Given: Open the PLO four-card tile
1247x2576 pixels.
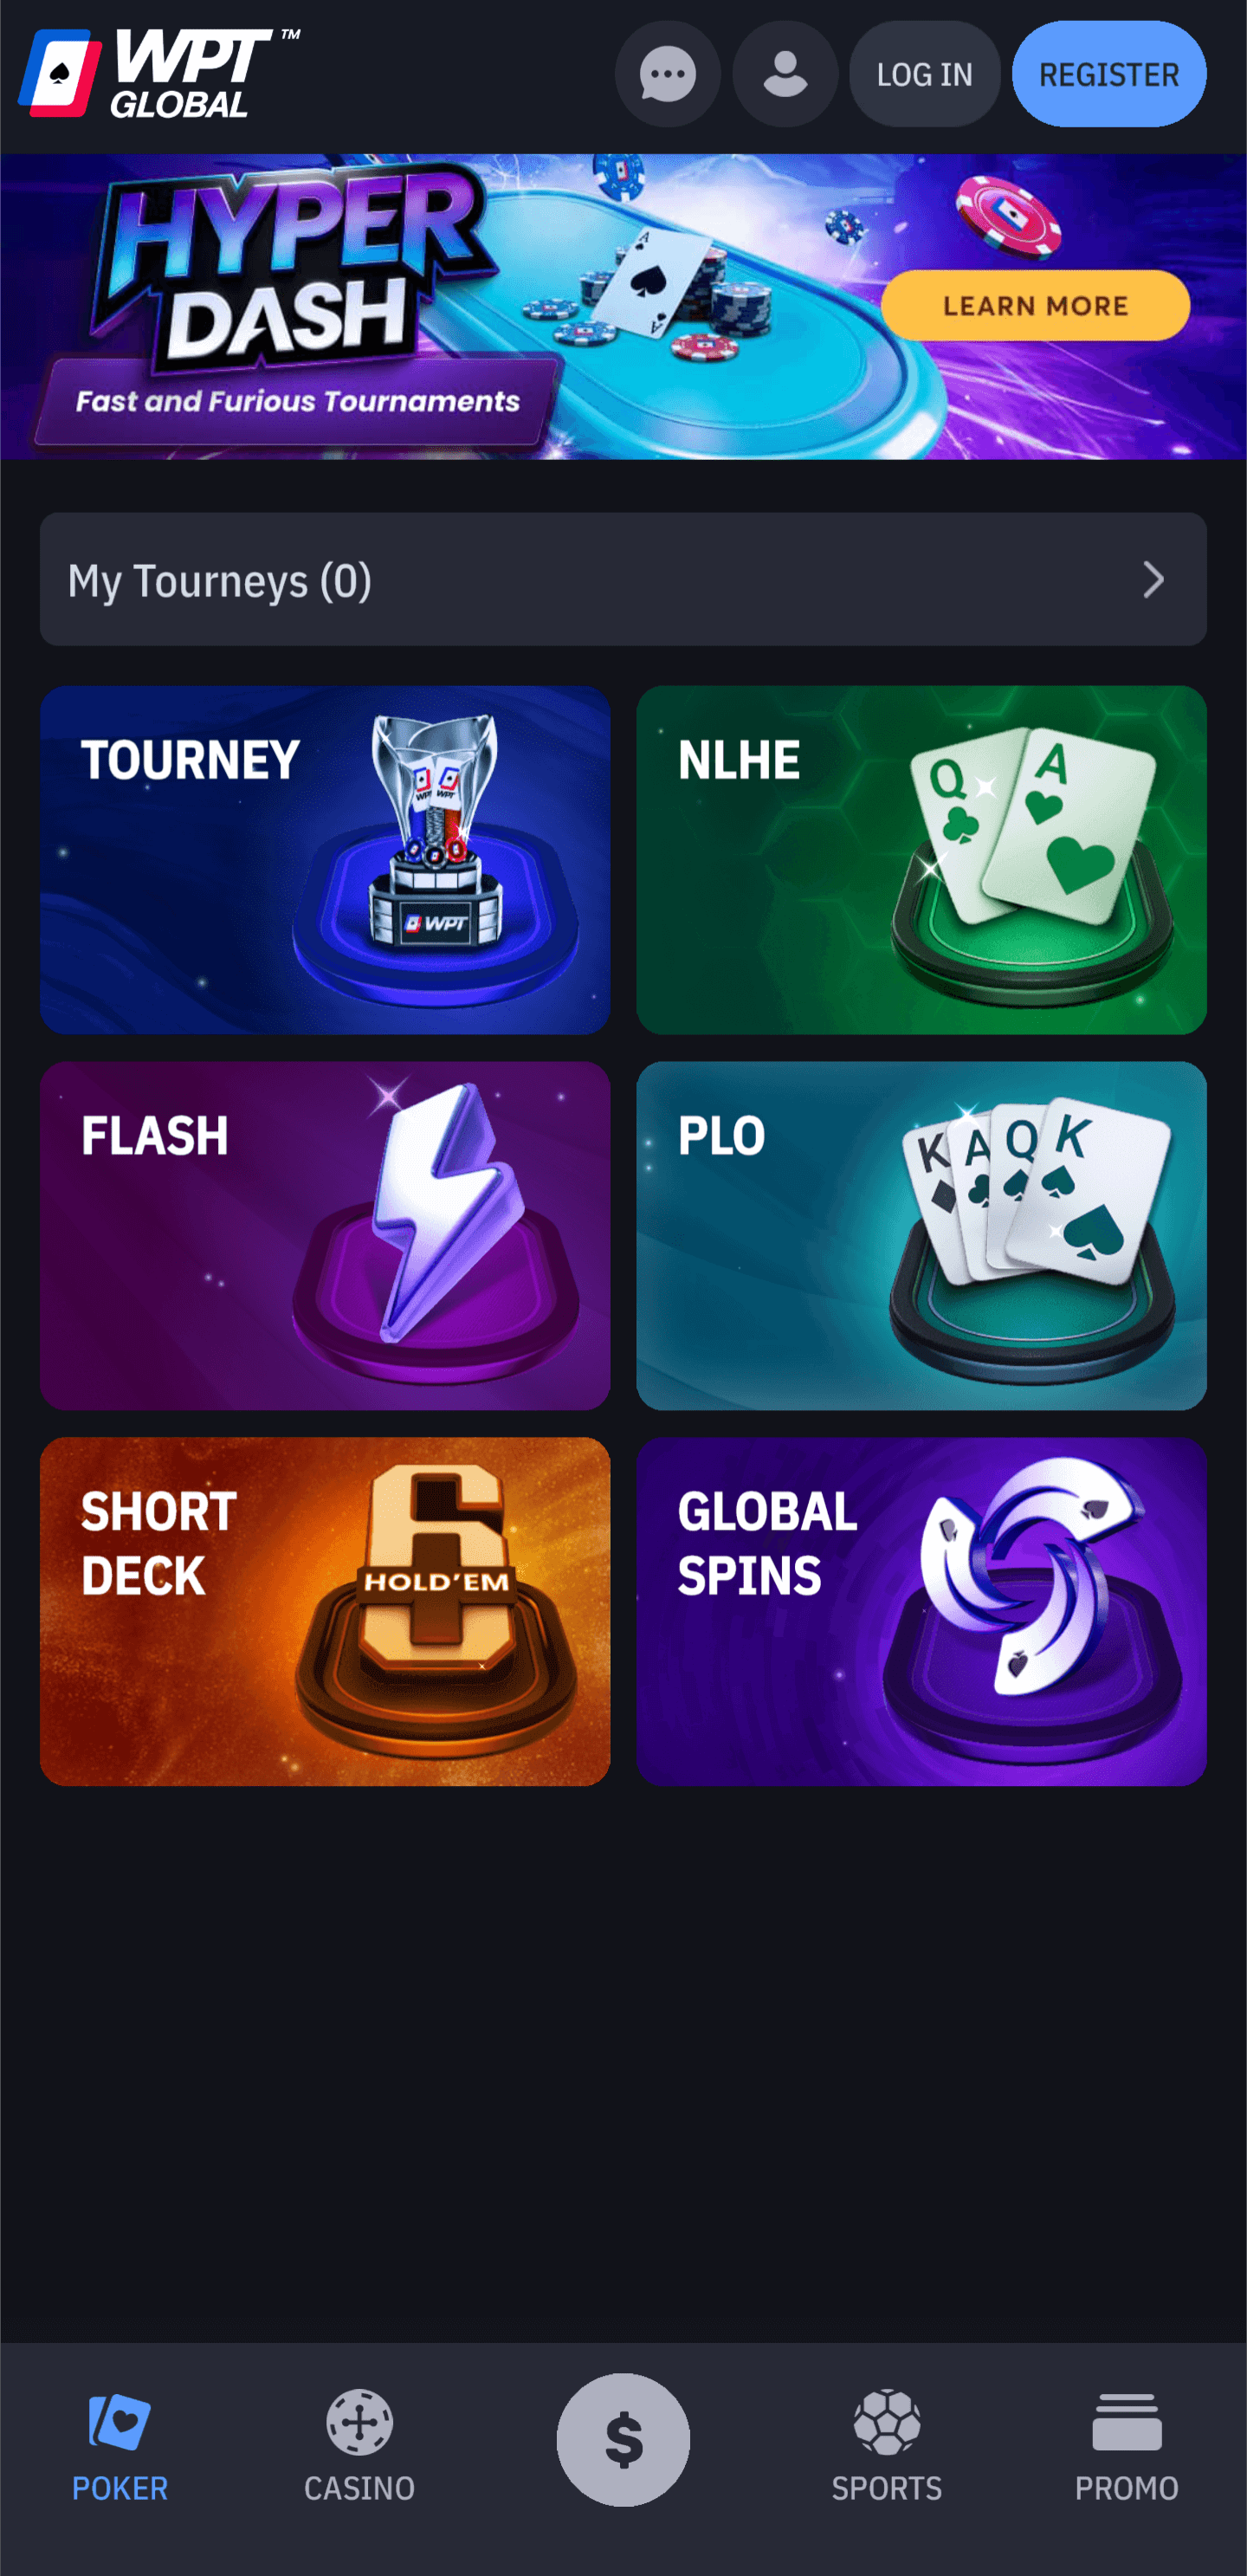Looking at the screenshot, I should 921,1235.
